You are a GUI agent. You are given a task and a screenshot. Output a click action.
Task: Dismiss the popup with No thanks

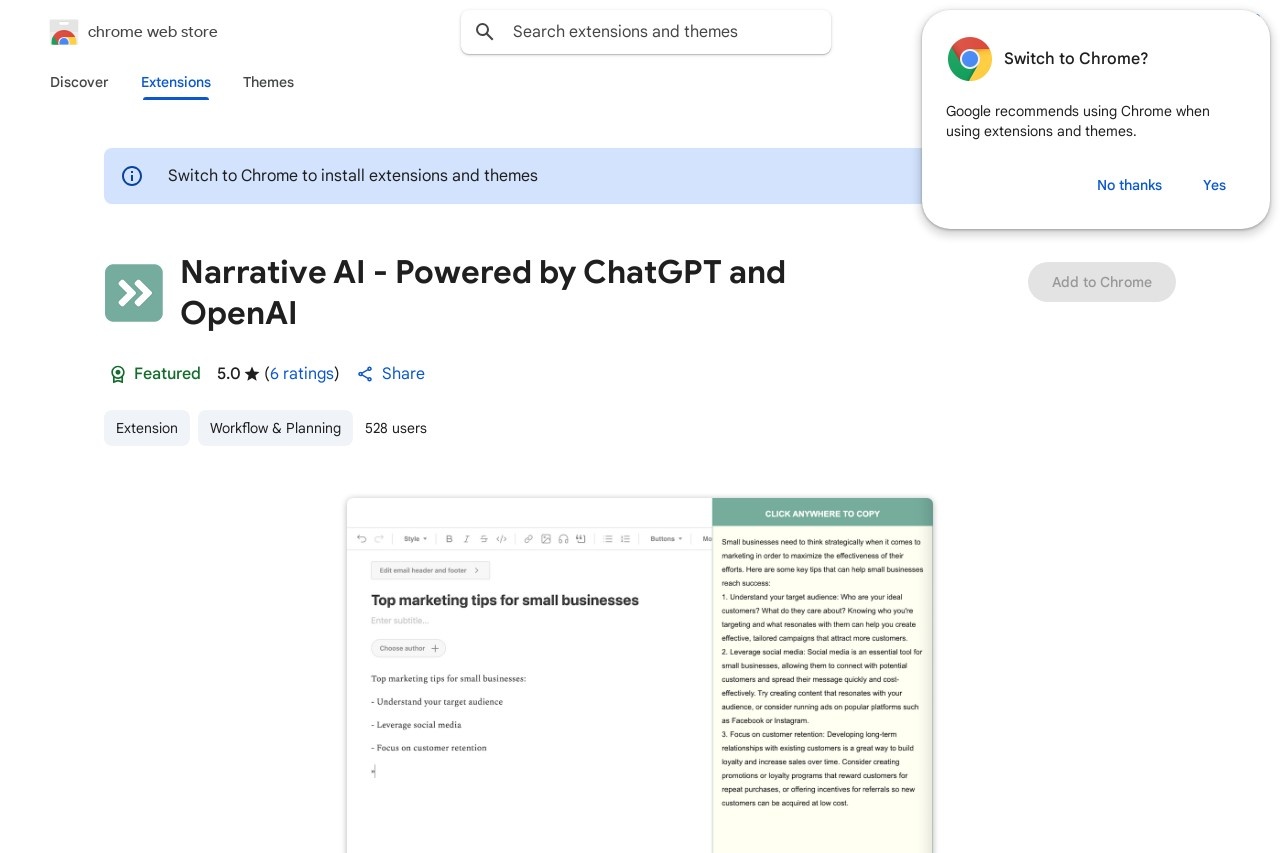click(x=1129, y=185)
